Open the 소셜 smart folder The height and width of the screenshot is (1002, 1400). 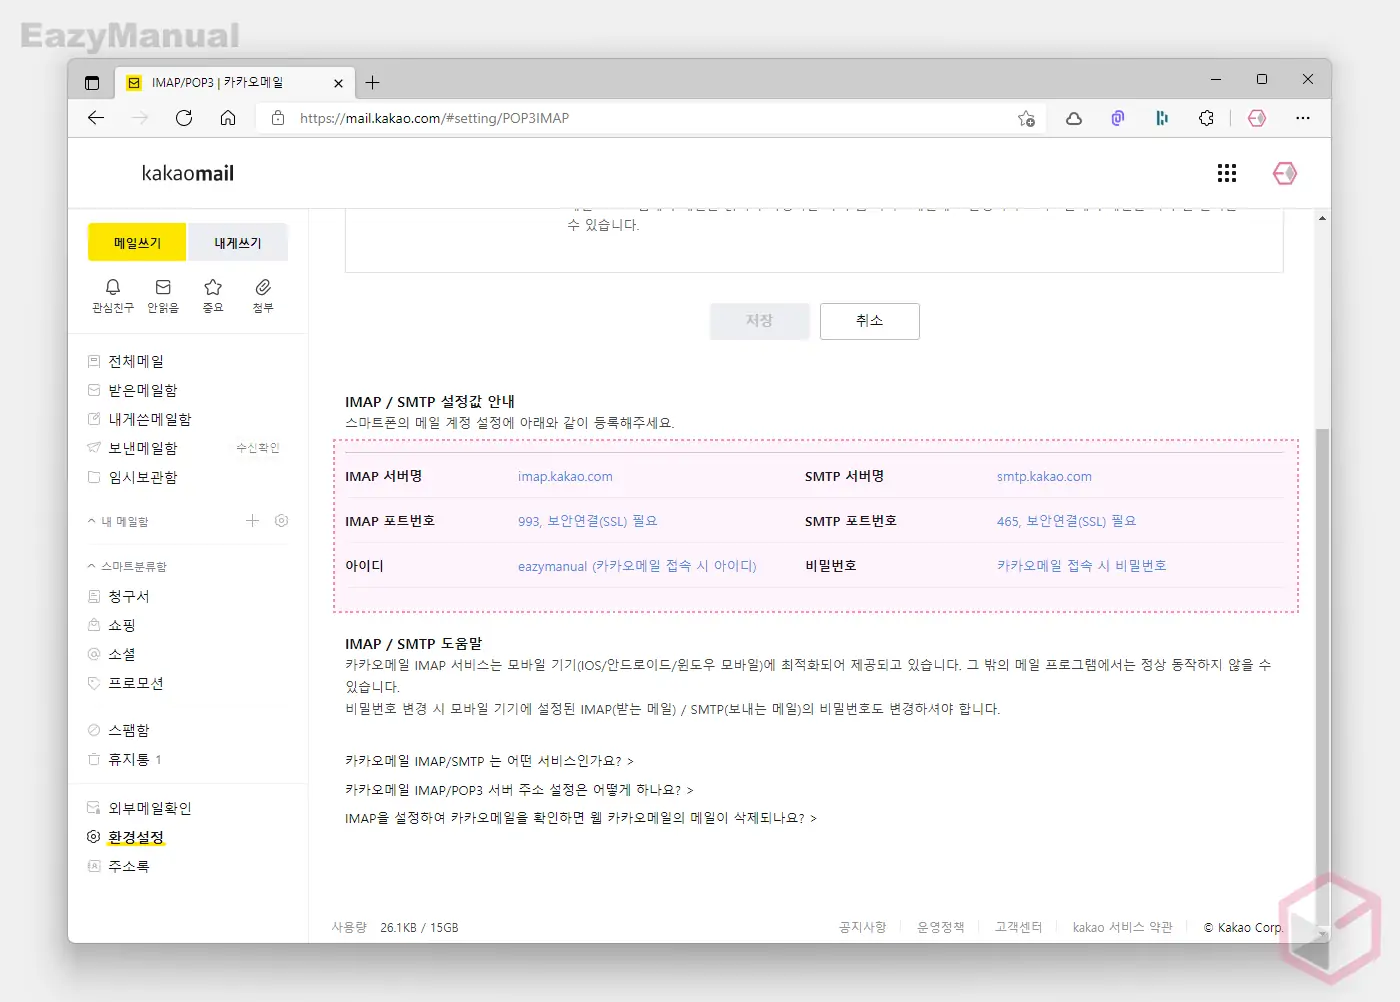pyautogui.click(x=122, y=654)
